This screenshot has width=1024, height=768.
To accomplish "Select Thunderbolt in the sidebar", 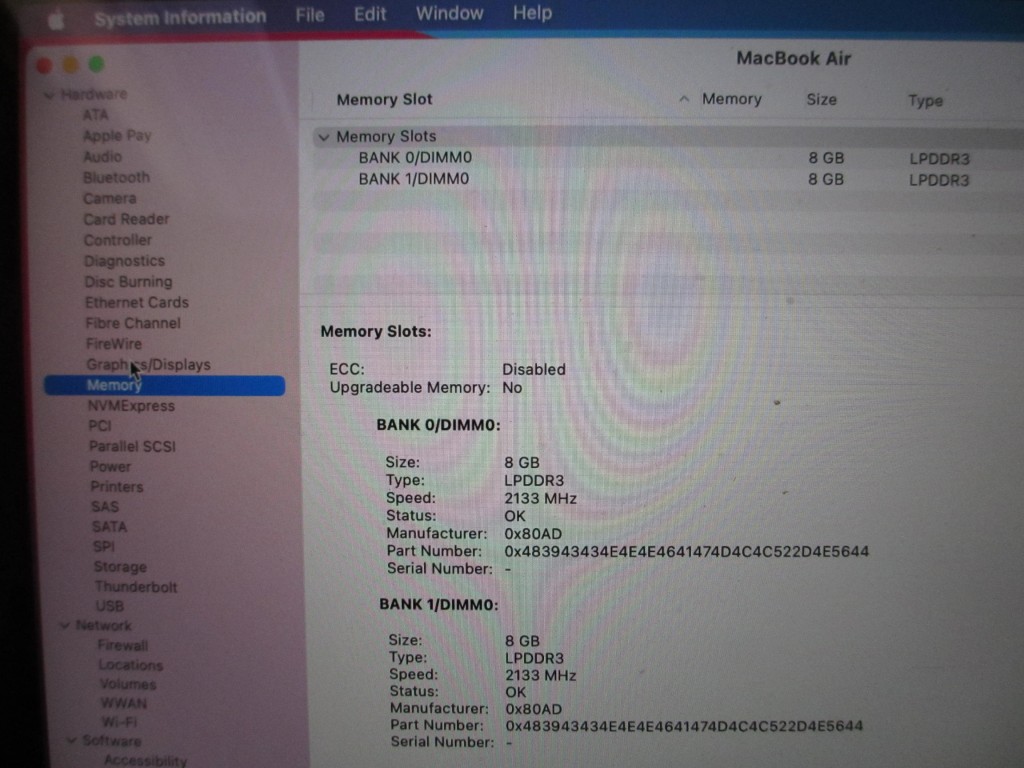I will pos(136,587).
